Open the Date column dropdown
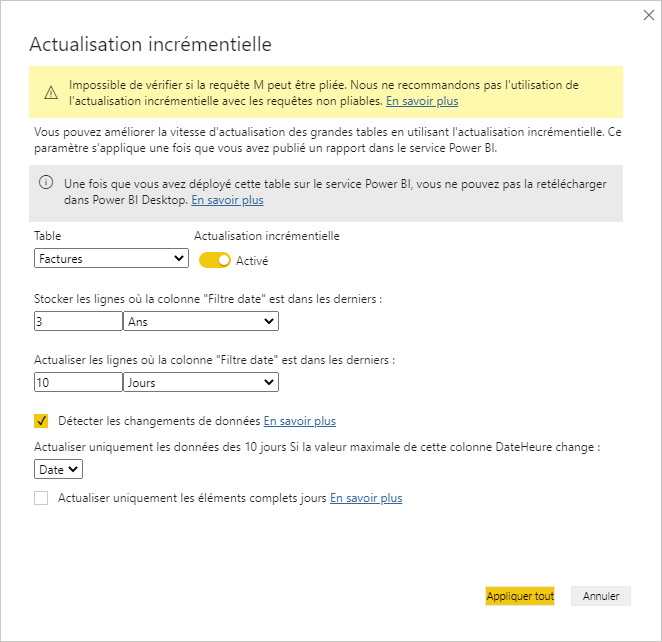This screenshot has height=642, width=662. (x=58, y=469)
